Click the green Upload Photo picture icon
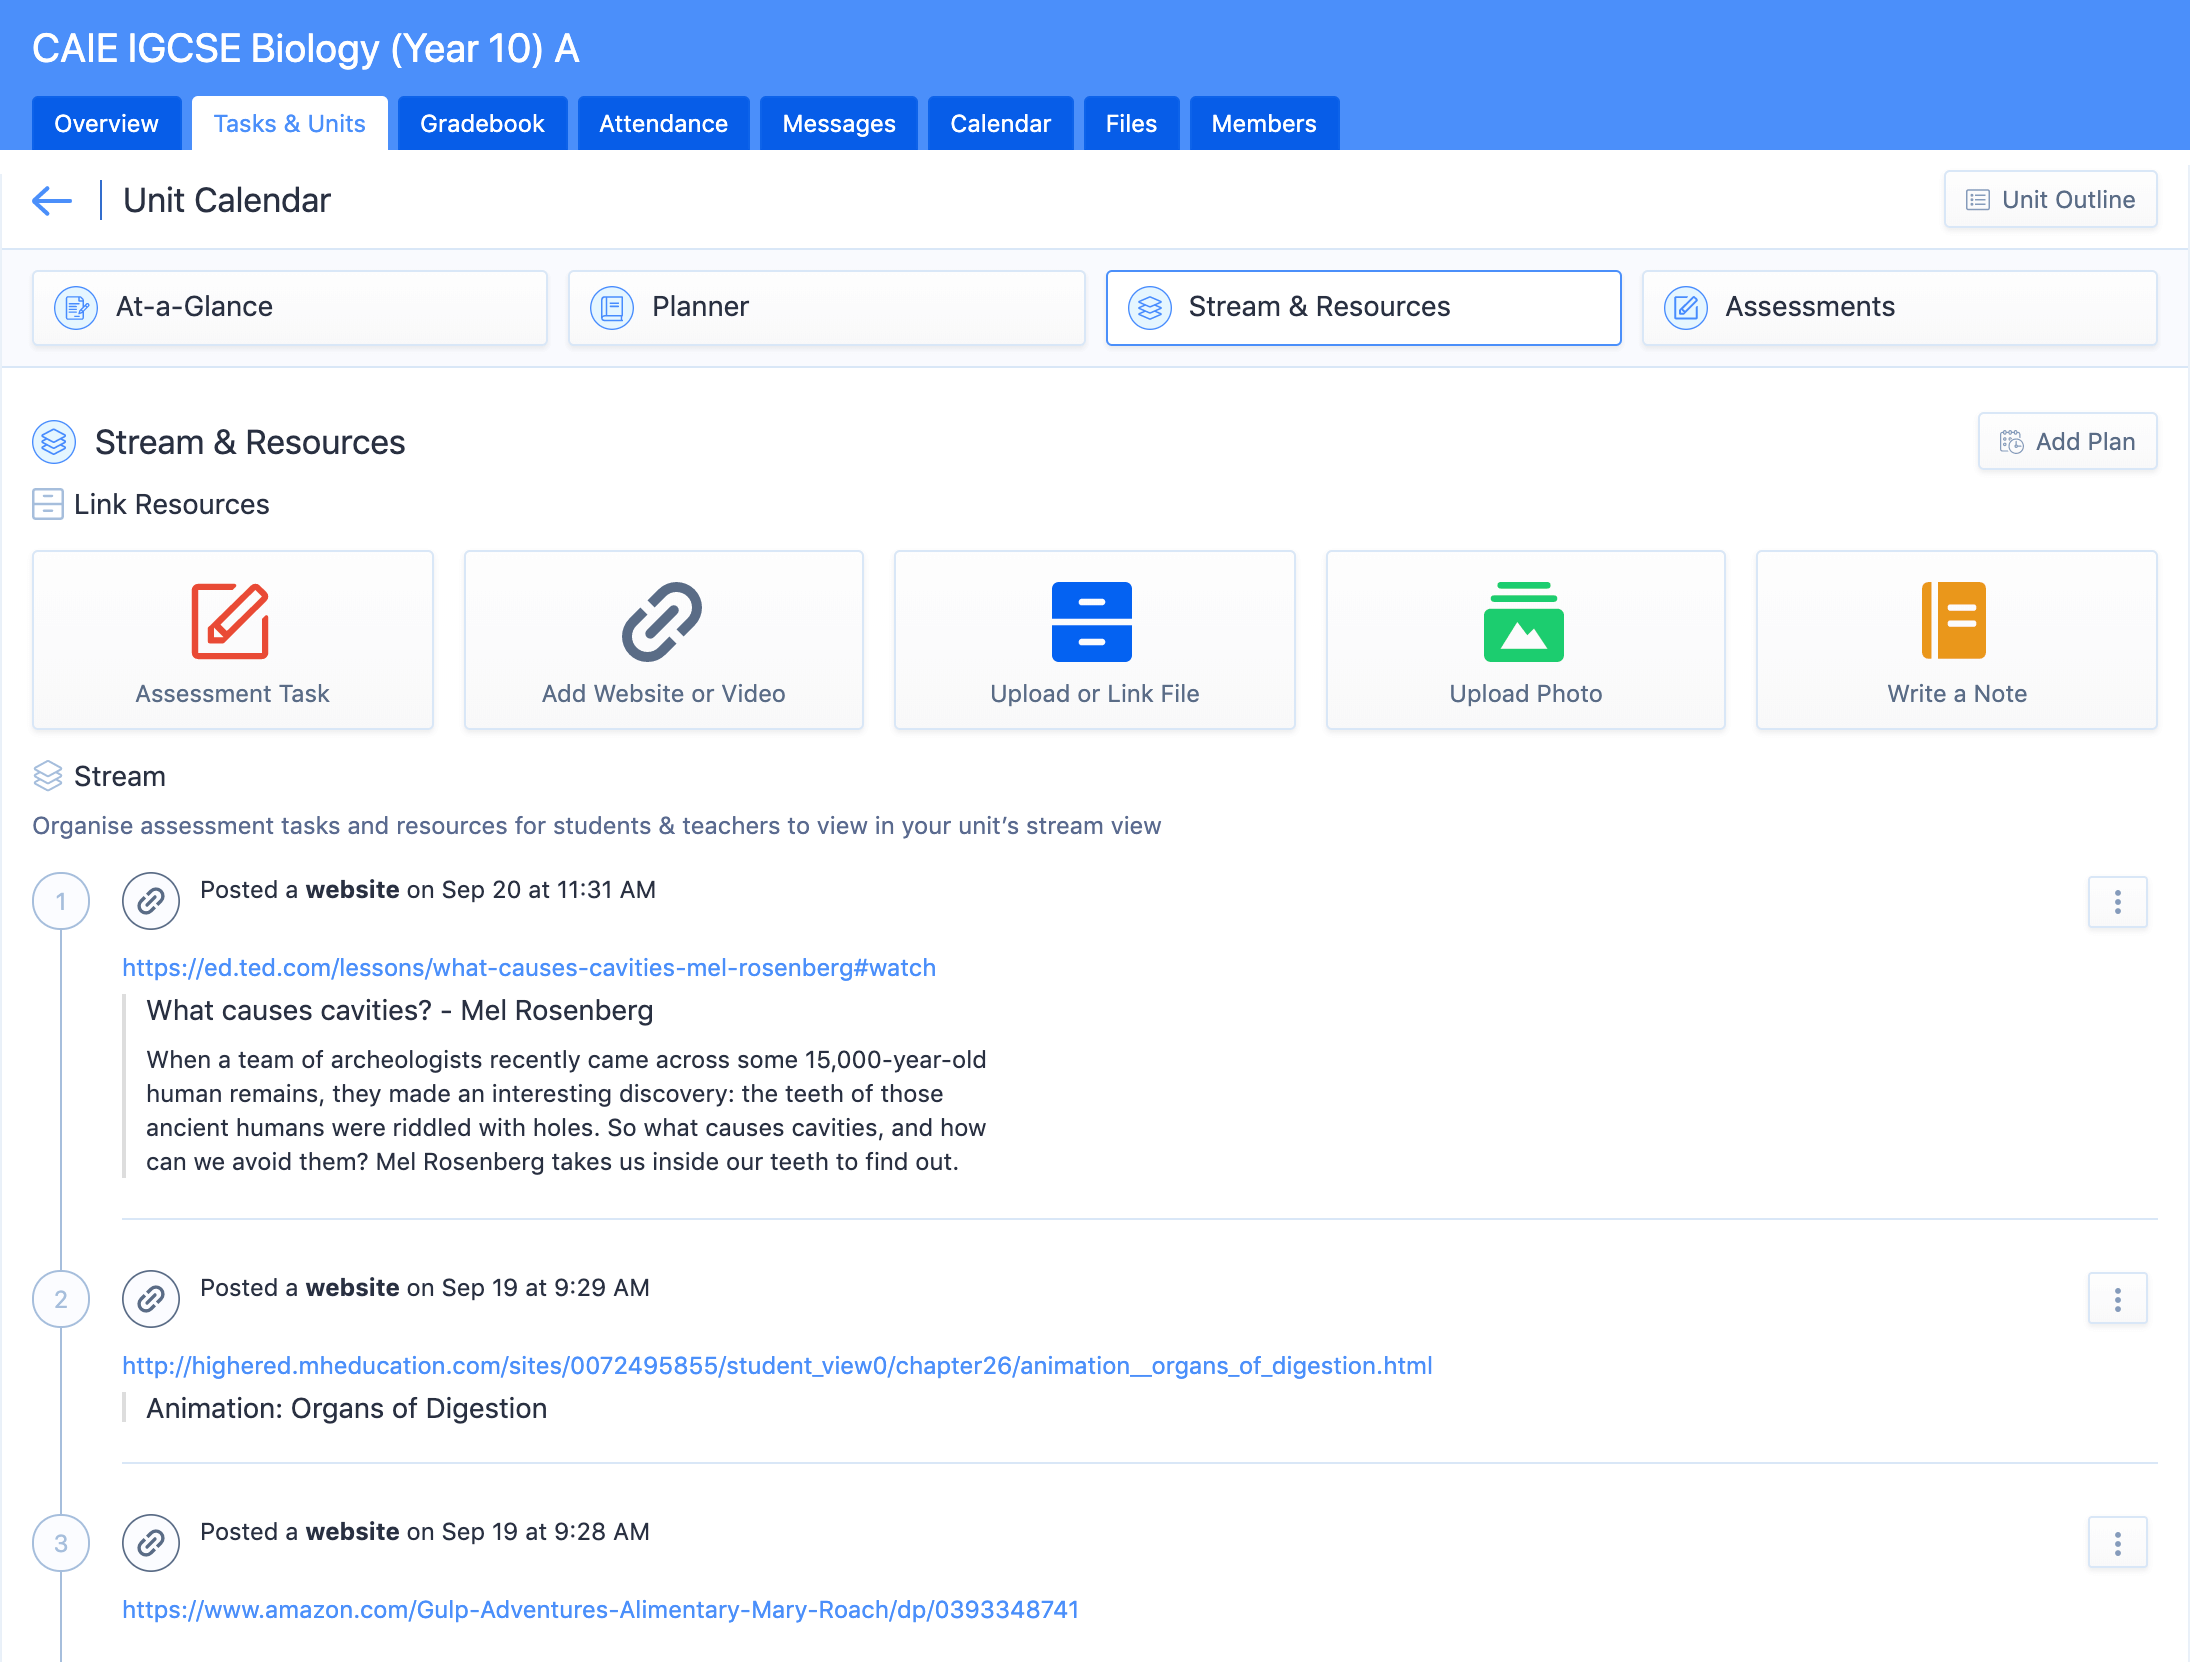The width and height of the screenshot is (2190, 1662). [x=1524, y=621]
